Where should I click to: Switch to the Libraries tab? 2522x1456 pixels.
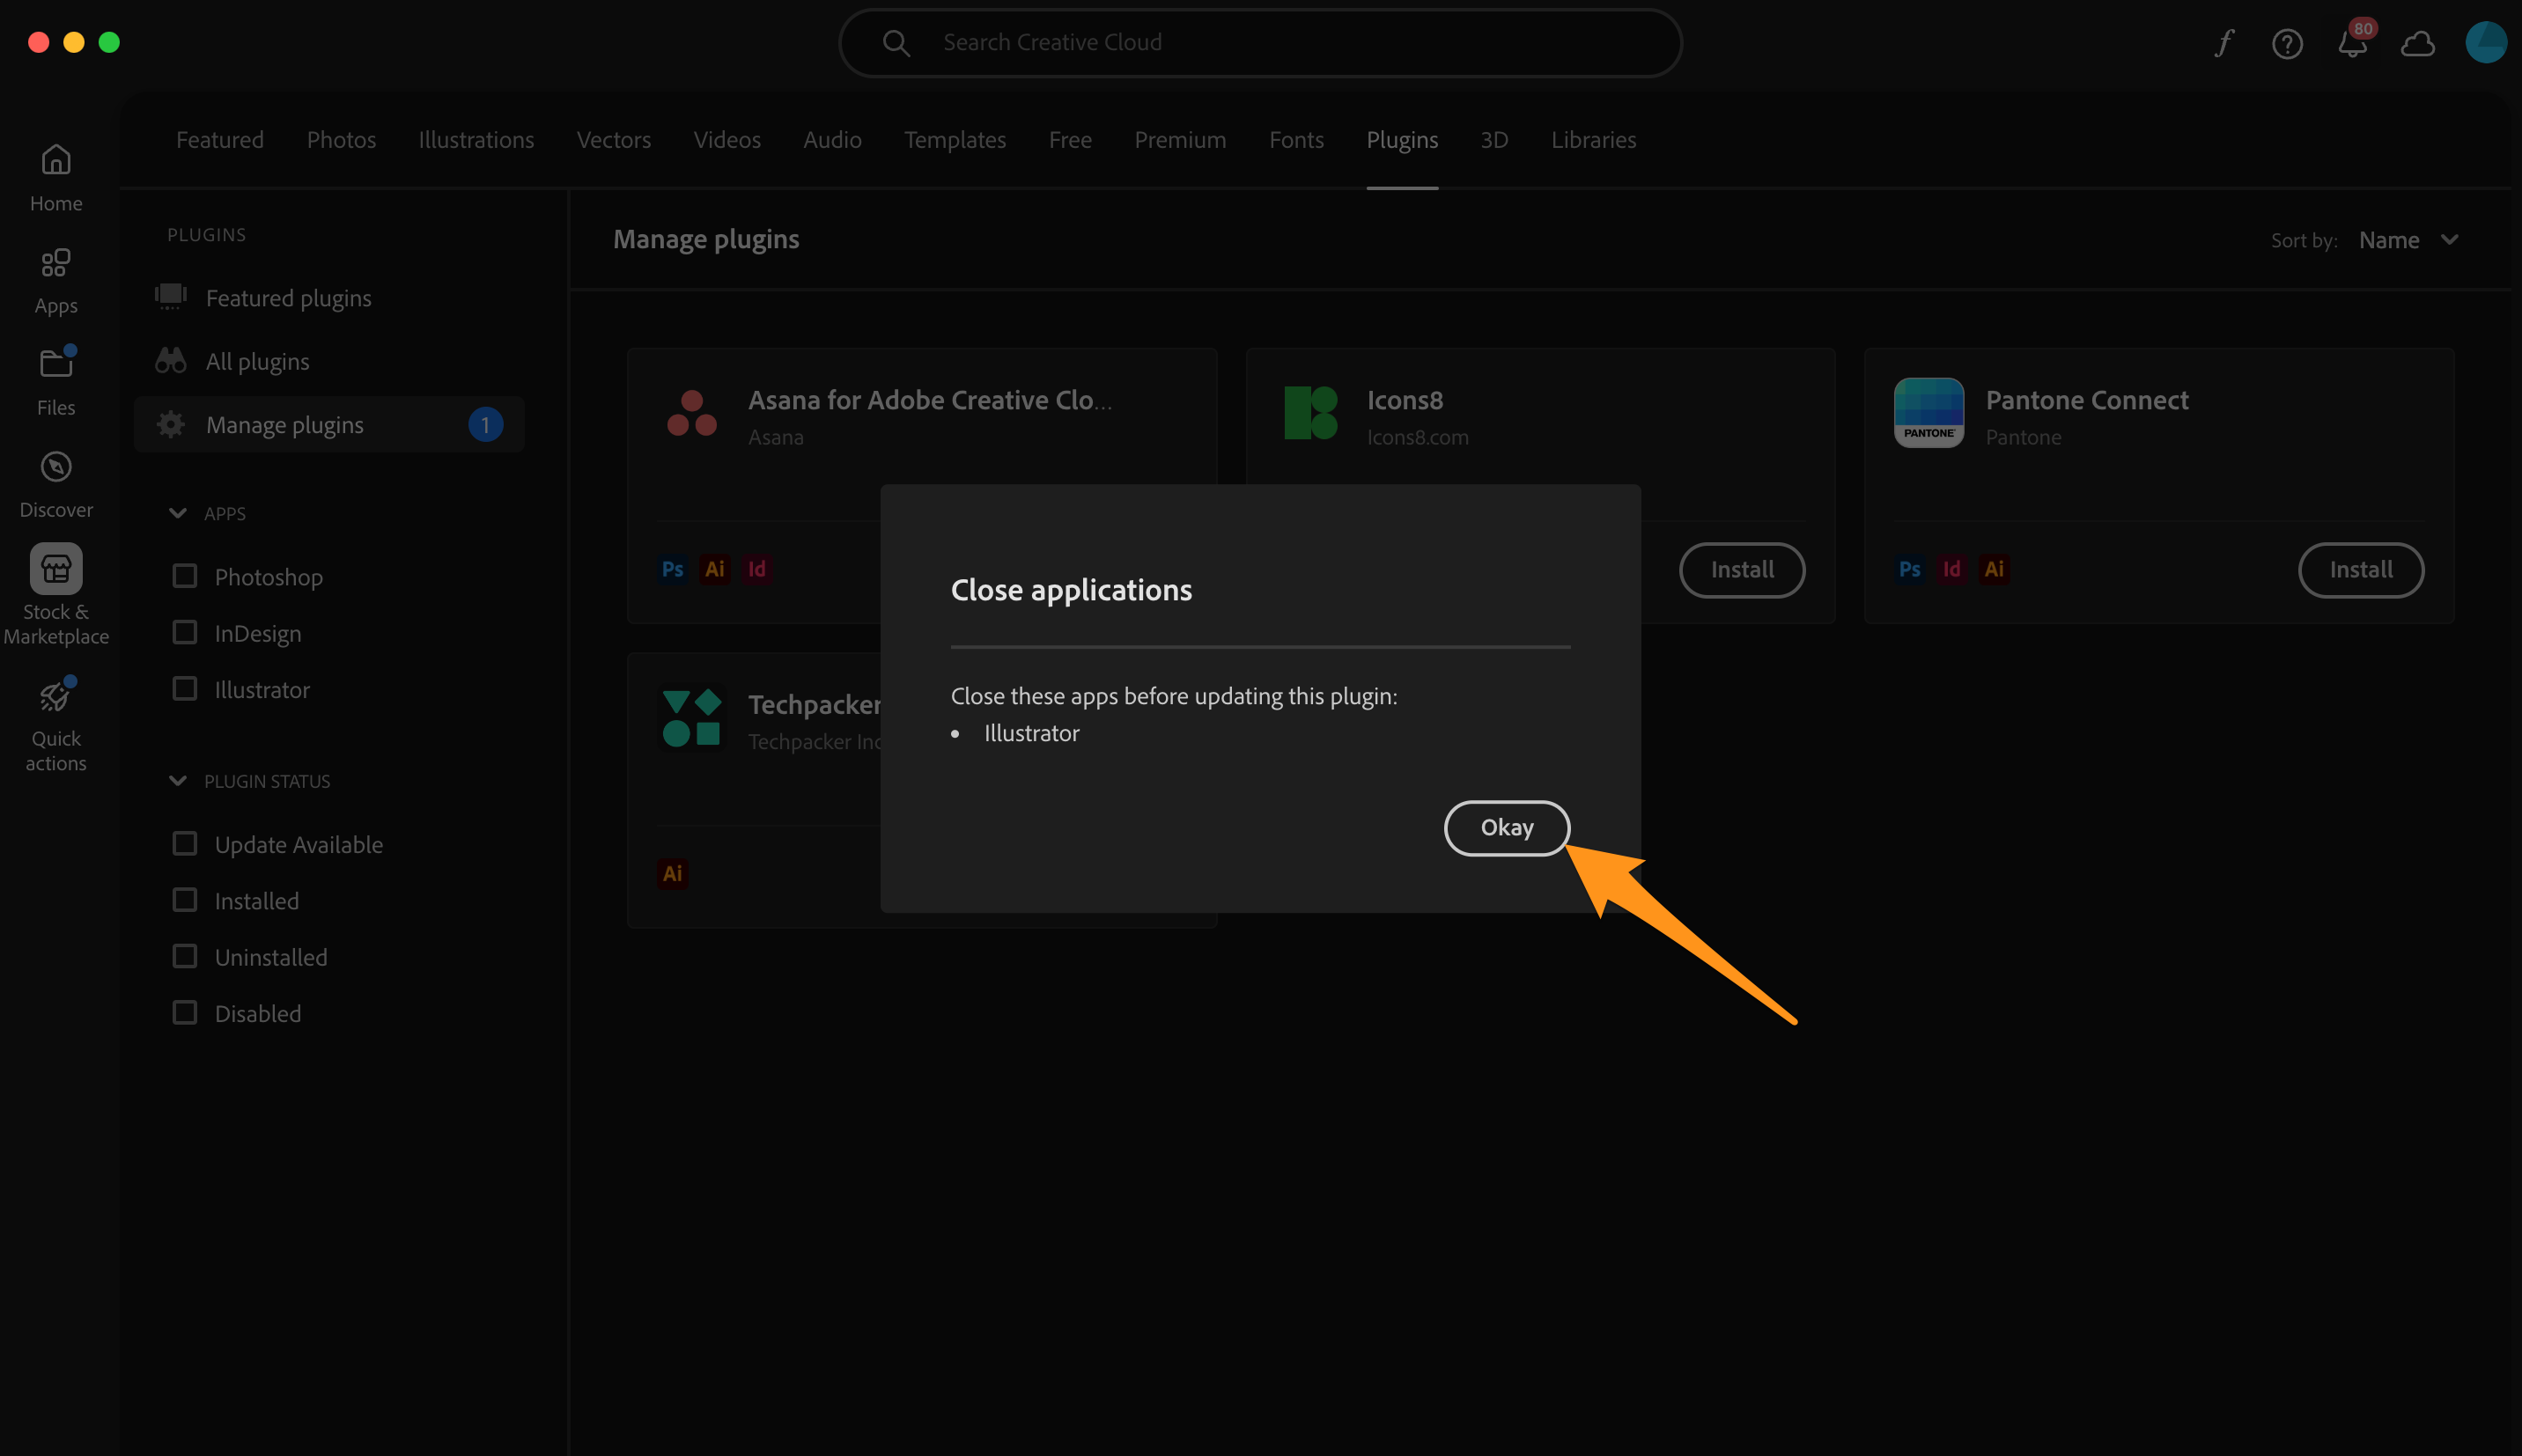(1593, 140)
